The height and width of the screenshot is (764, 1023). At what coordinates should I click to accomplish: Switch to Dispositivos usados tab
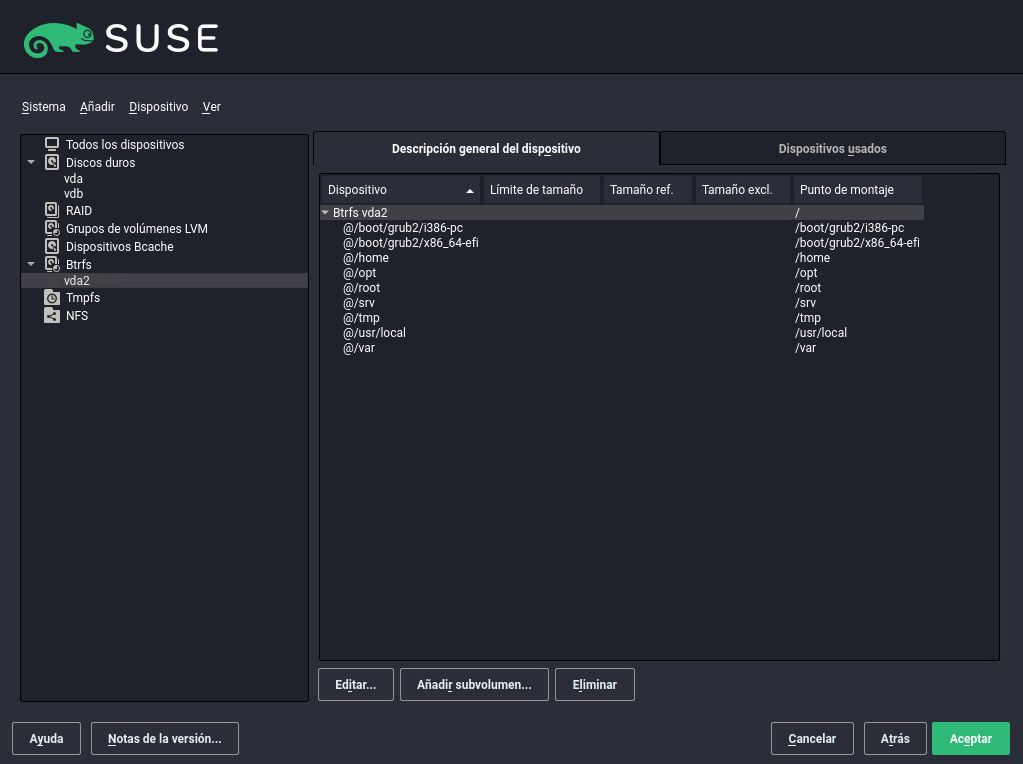click(x=832, y=149)
